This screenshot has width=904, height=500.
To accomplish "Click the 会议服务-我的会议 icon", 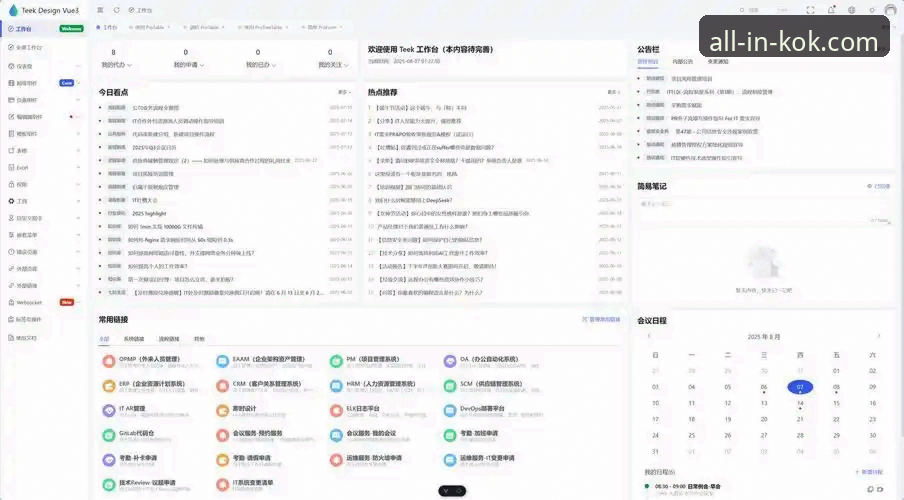I will (x=336, y=436).
